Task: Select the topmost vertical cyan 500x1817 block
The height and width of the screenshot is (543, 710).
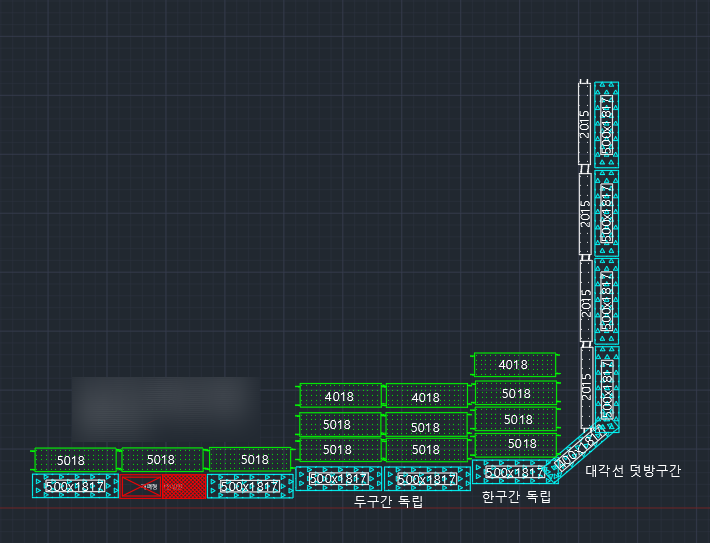Action: (607, 125)
